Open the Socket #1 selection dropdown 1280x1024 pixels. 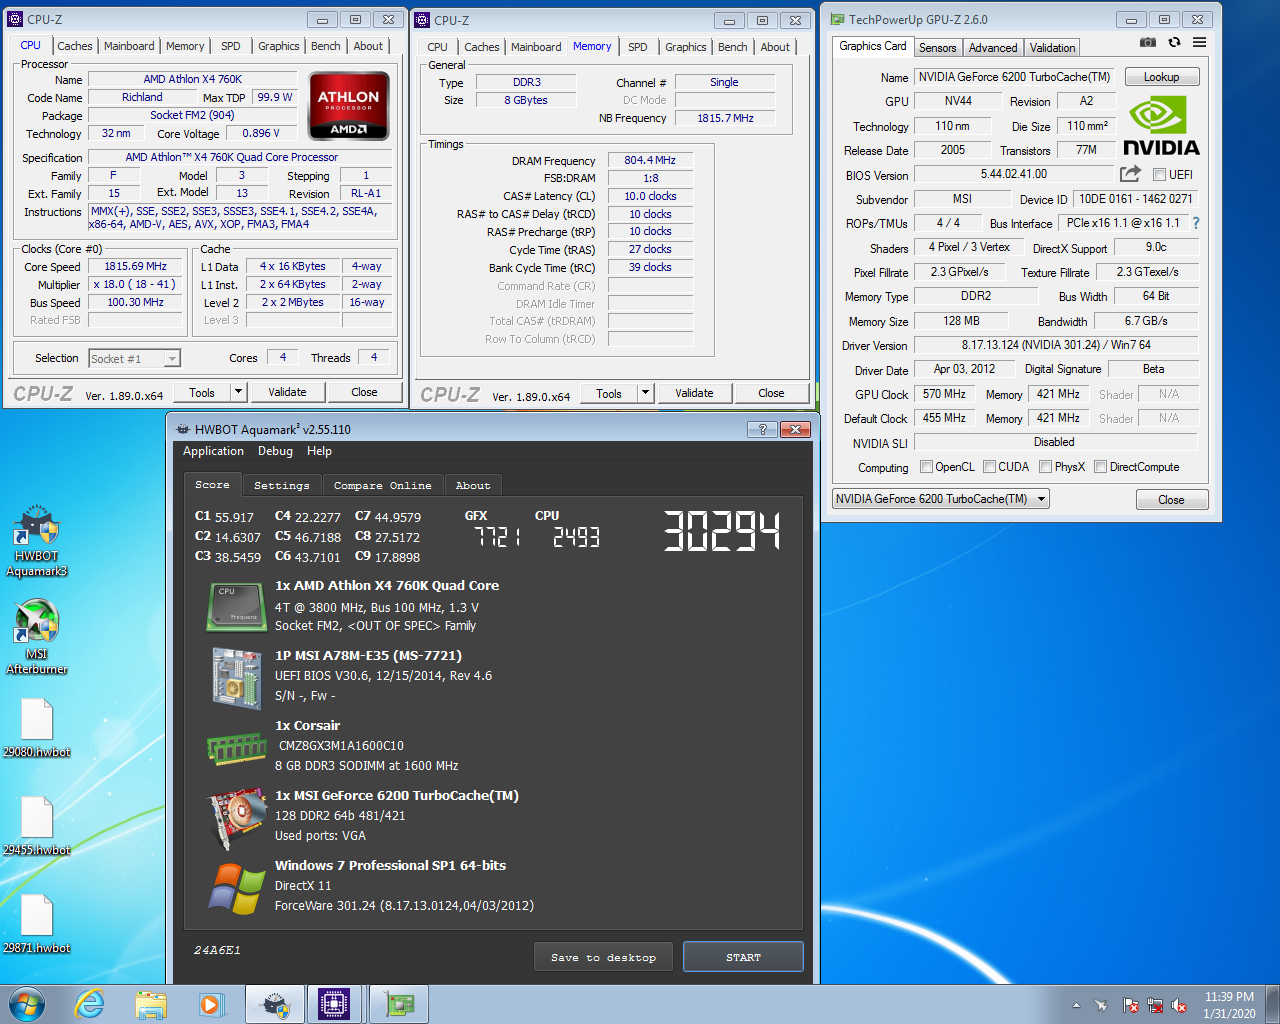(134, 358)
